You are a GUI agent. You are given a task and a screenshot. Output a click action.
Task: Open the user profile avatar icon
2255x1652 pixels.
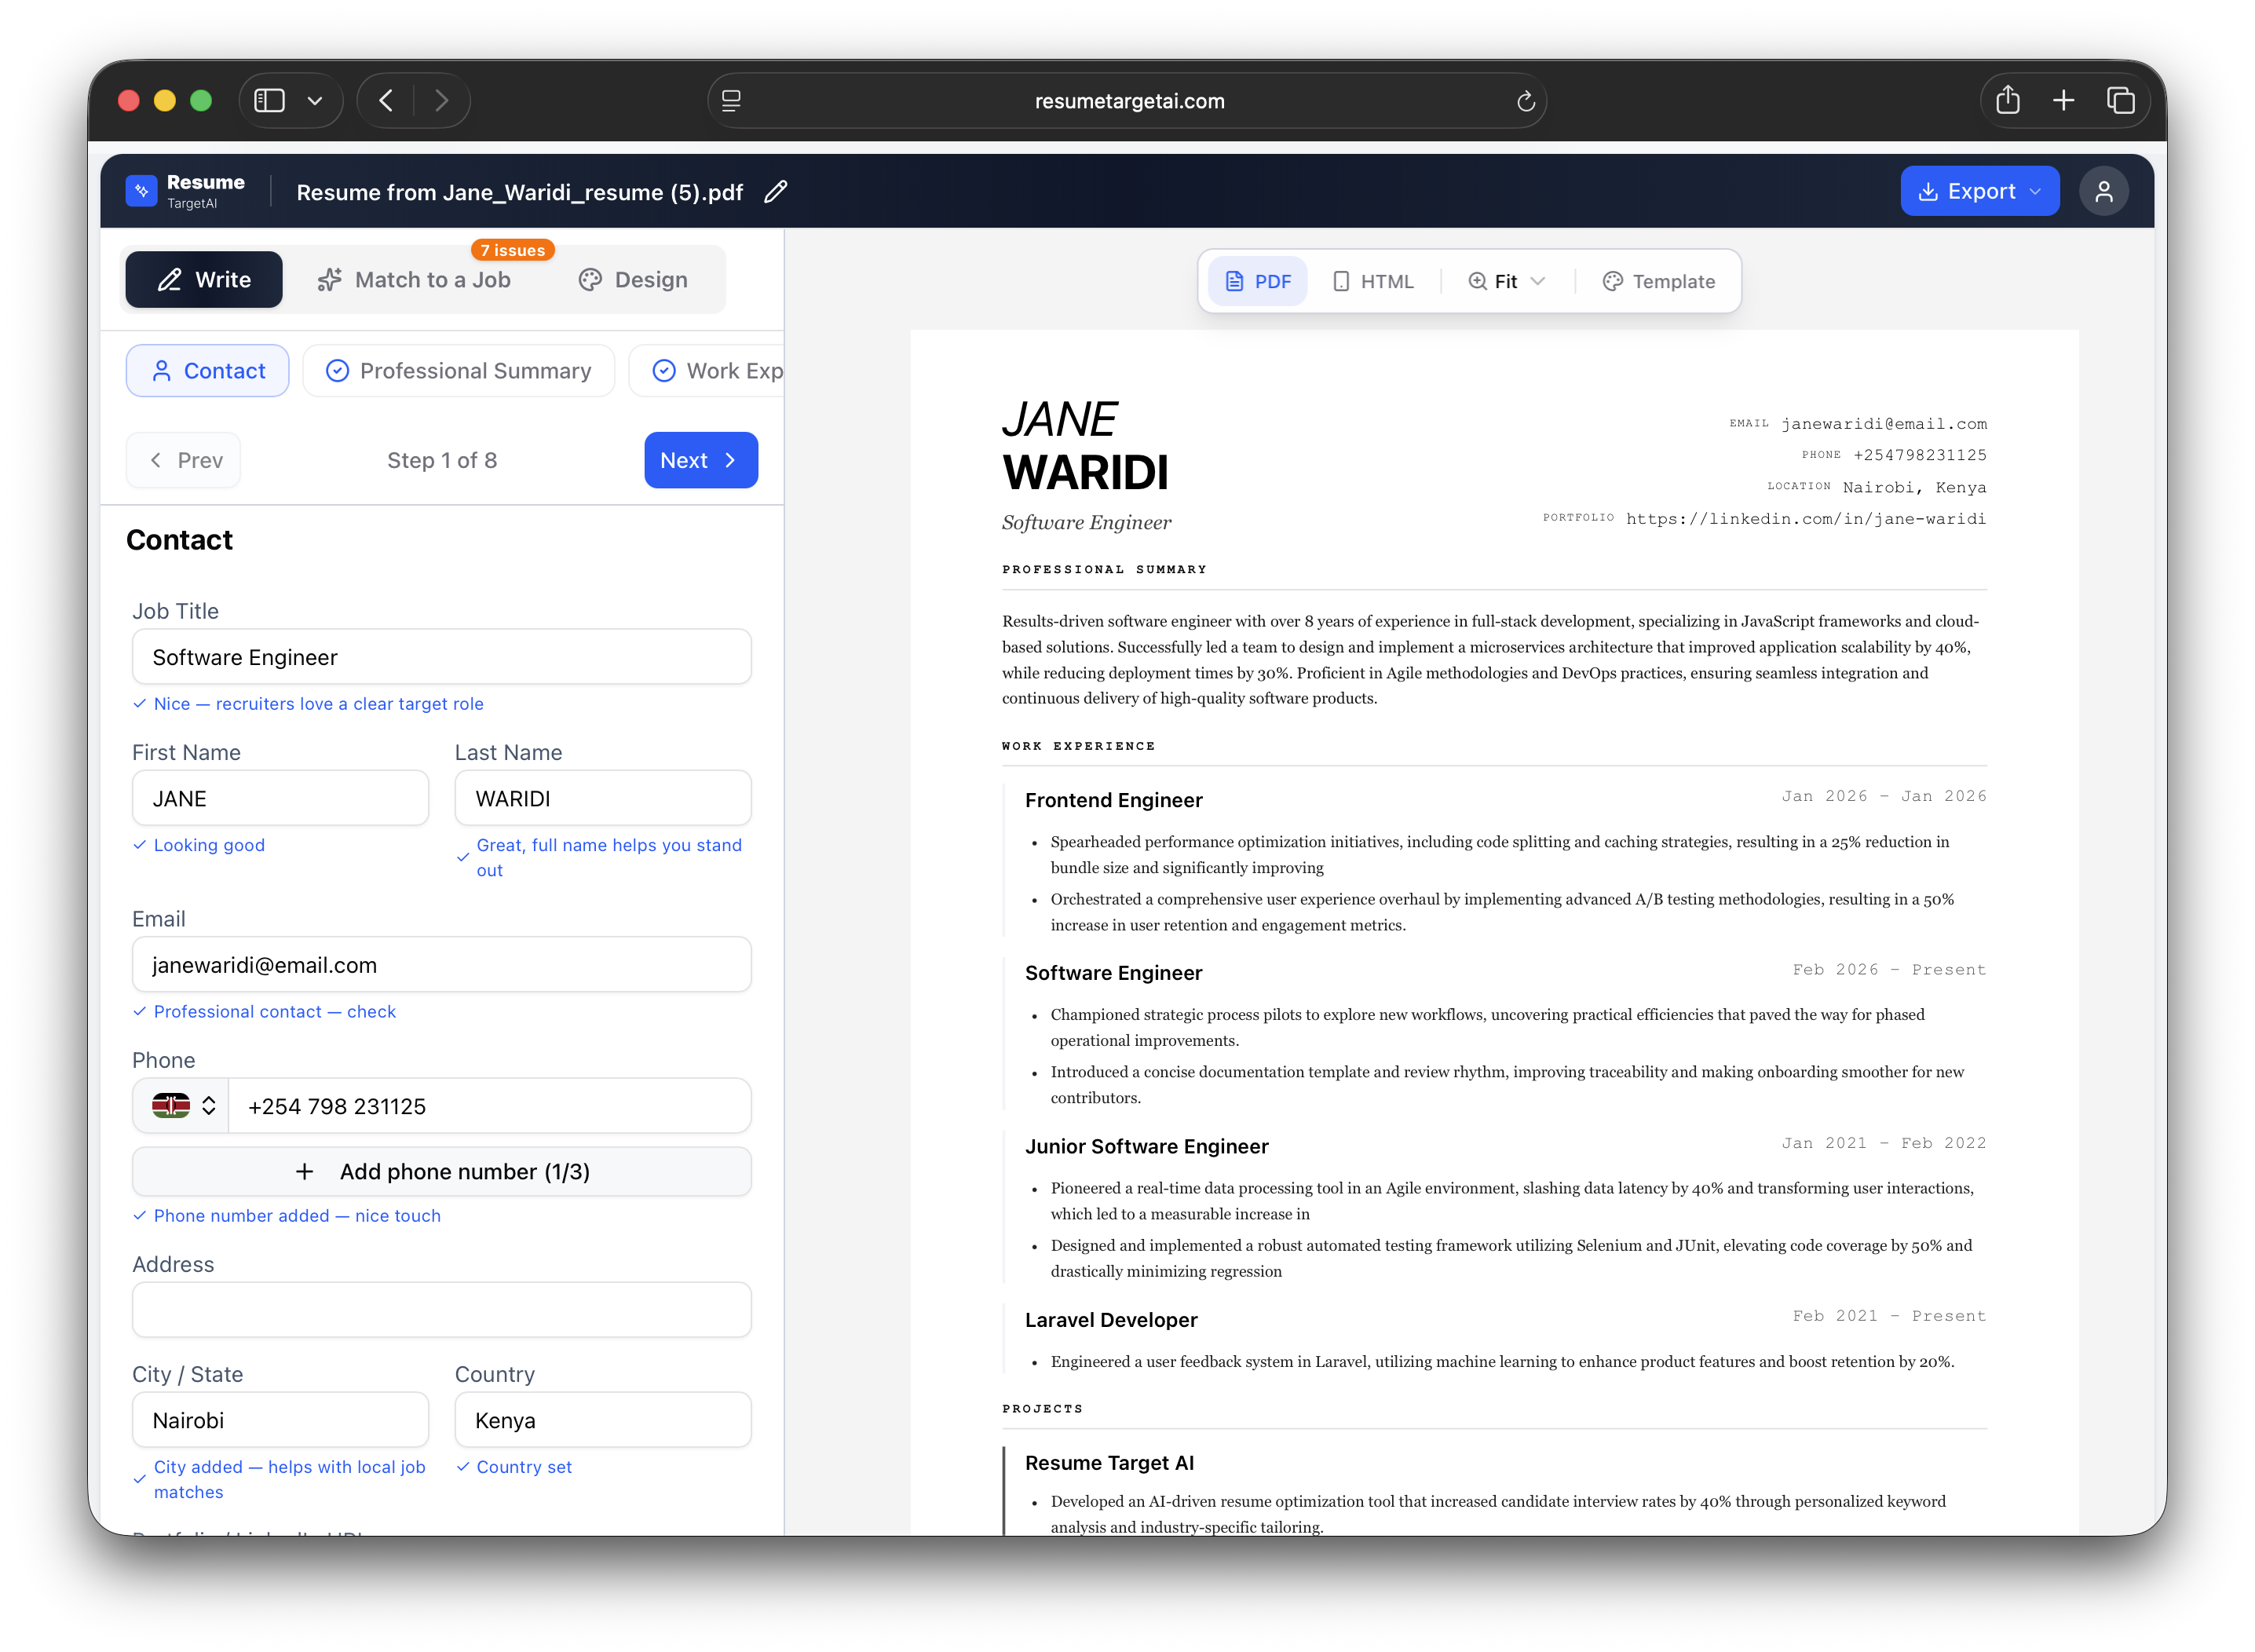pos(2103,191)
